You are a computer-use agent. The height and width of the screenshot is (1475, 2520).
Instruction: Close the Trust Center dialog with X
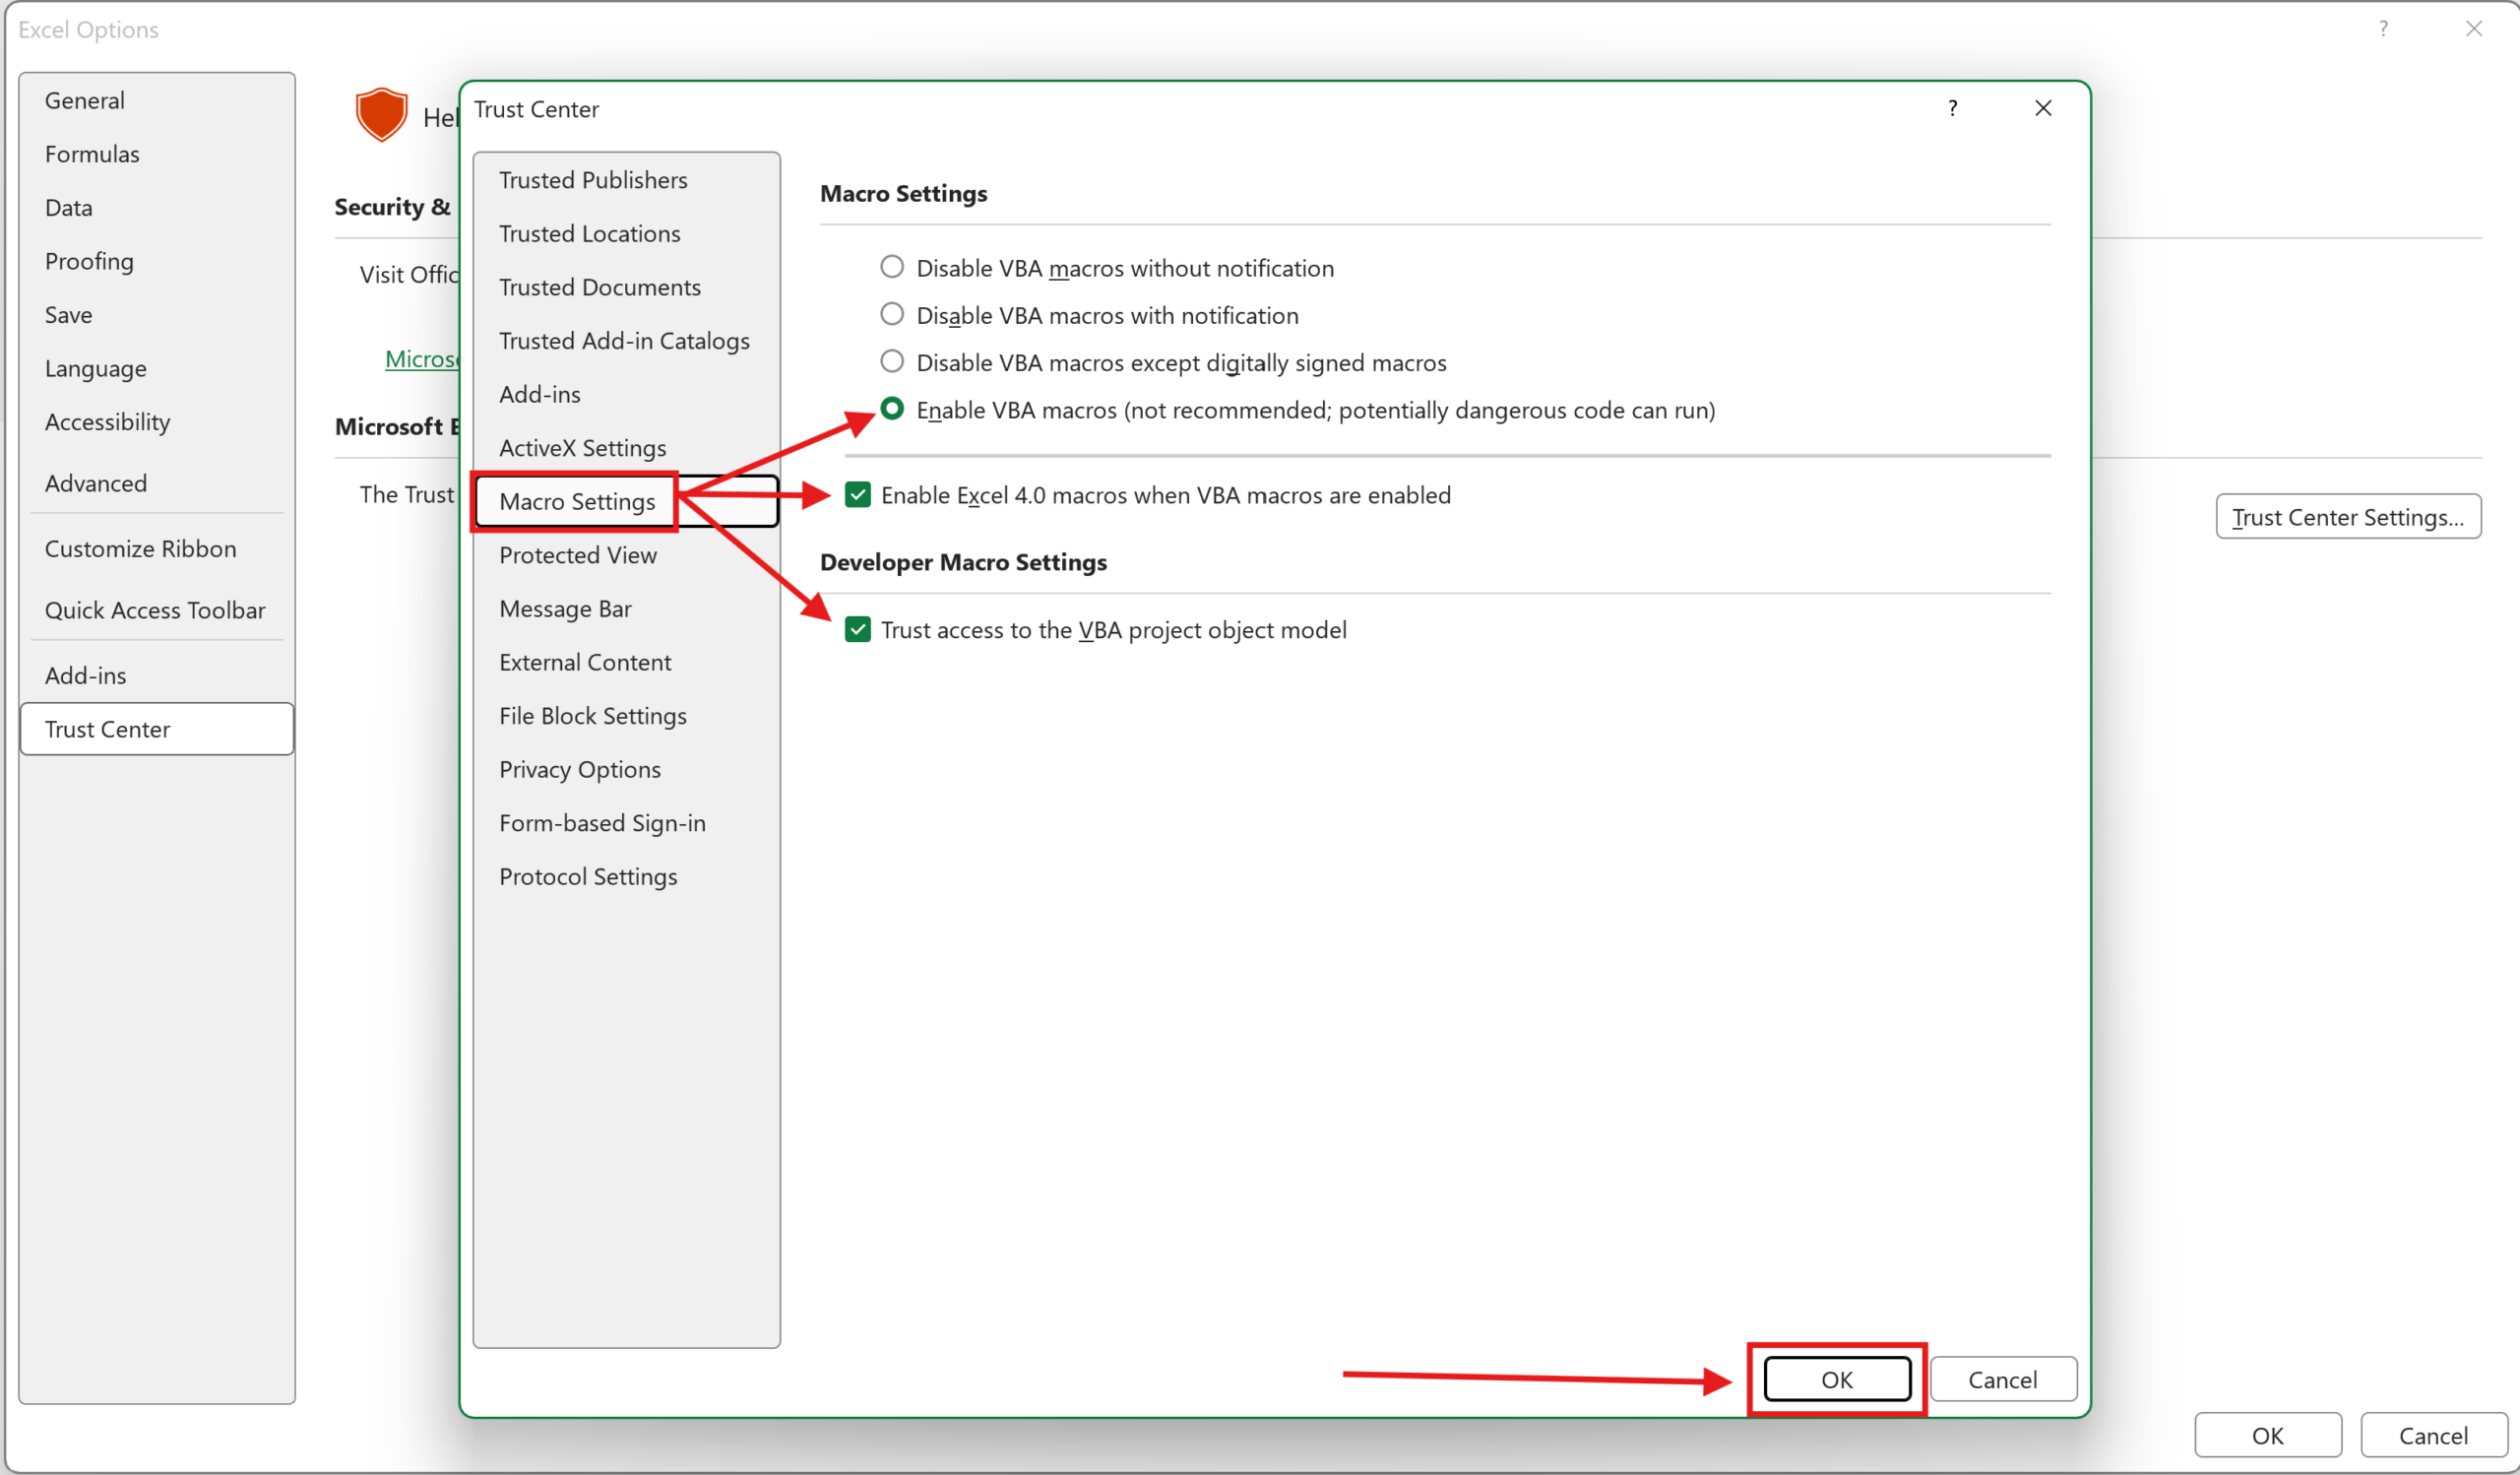(2043, 108)
